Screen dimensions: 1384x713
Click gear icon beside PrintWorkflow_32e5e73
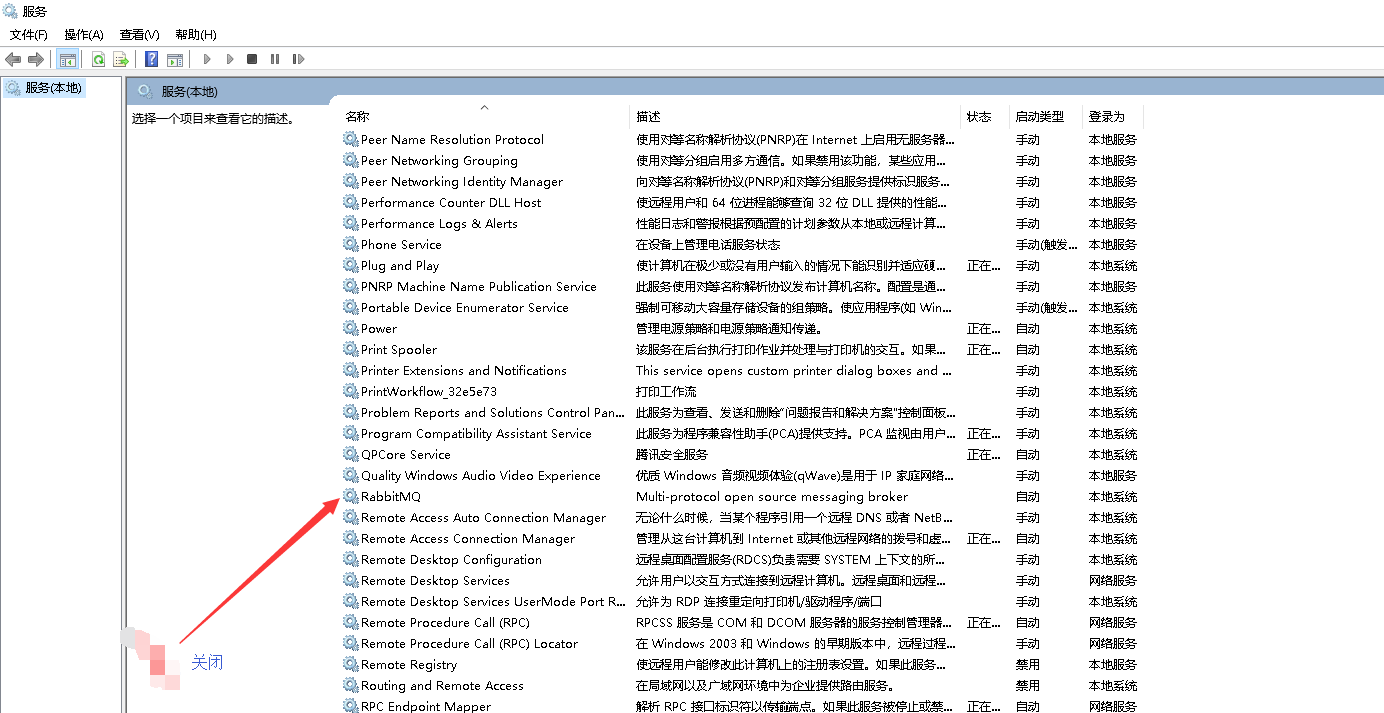pos(350,391)
